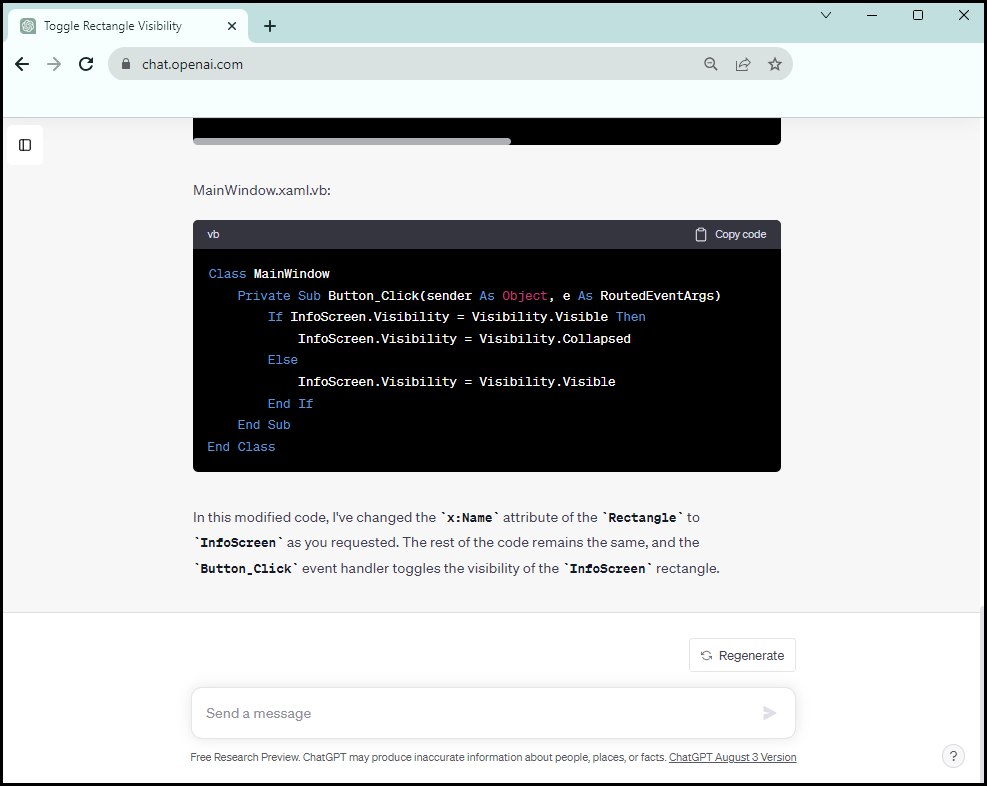
Task: Open the ChatGPT August 3 Version link
Action: (733, 757)
